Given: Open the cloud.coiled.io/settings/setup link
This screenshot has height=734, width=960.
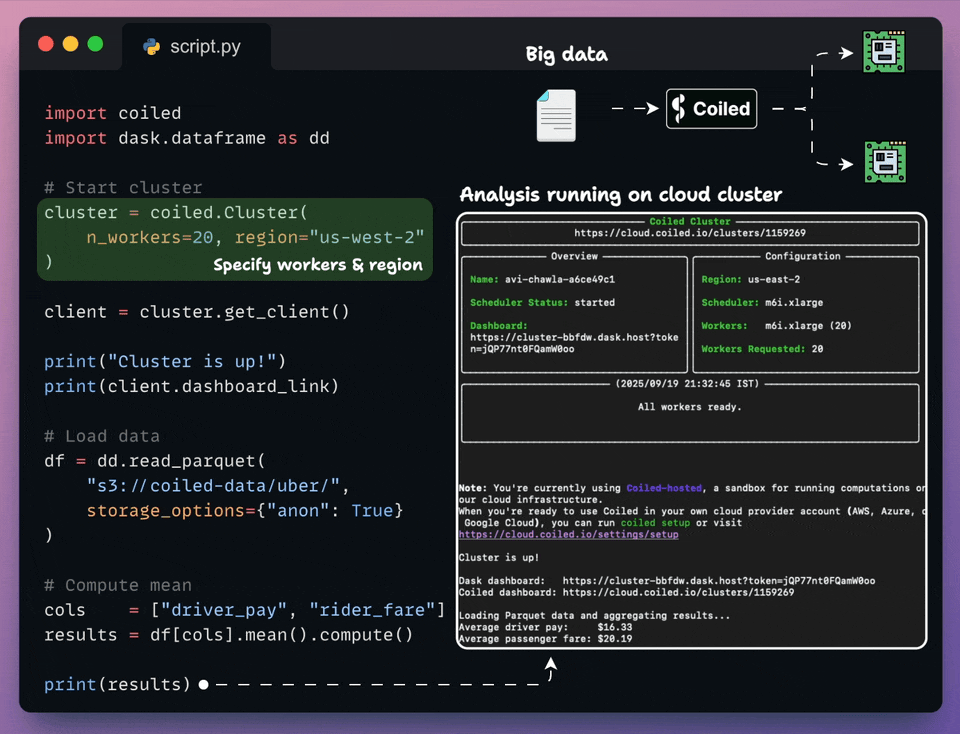Looking at the screenshot, I should 568,534.
